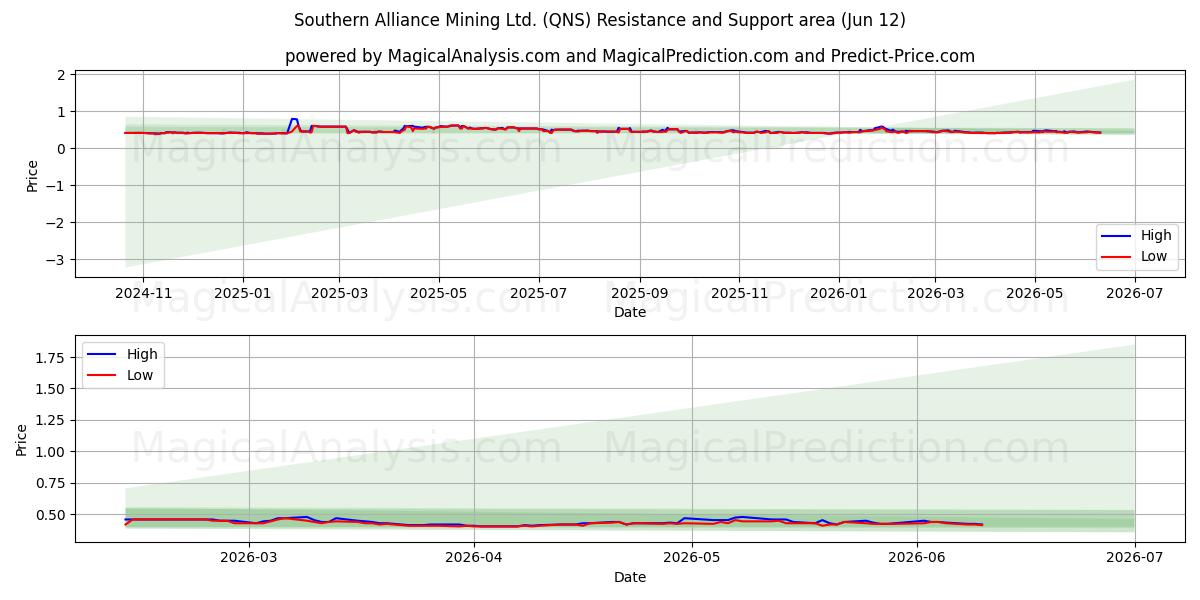Click the '1.50' y-axis tick in bottom chart
The height and width of the screenshot is (600, 1200).
pyautogui.click(x=52, y=389)
